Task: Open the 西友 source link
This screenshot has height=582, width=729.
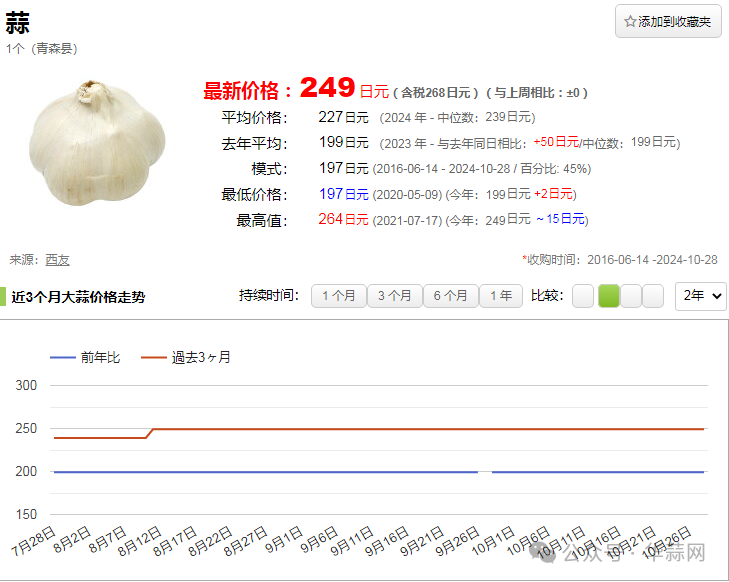Action: tap(57, 259)
